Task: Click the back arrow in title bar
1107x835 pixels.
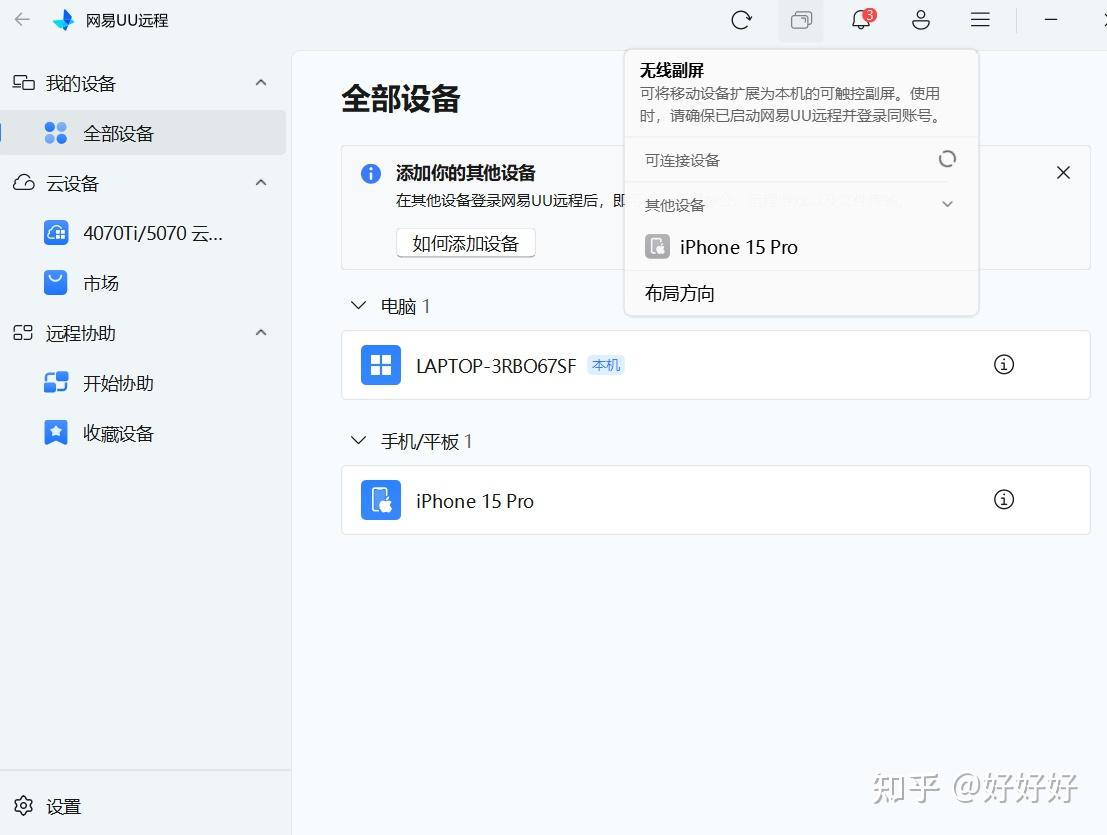Action: [x=23, y=20]
